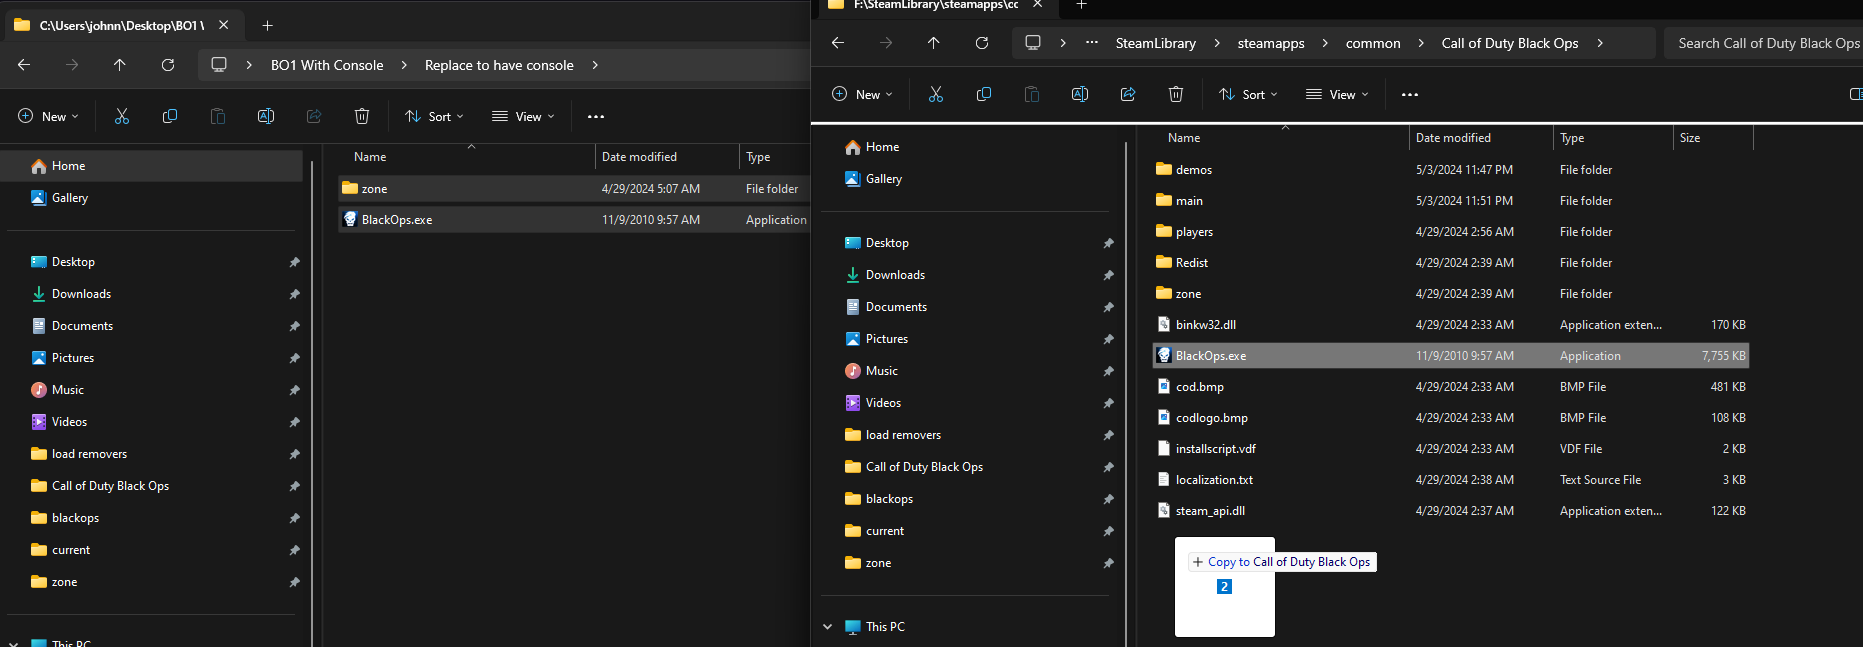Open the See more options menu in left window

596,116
